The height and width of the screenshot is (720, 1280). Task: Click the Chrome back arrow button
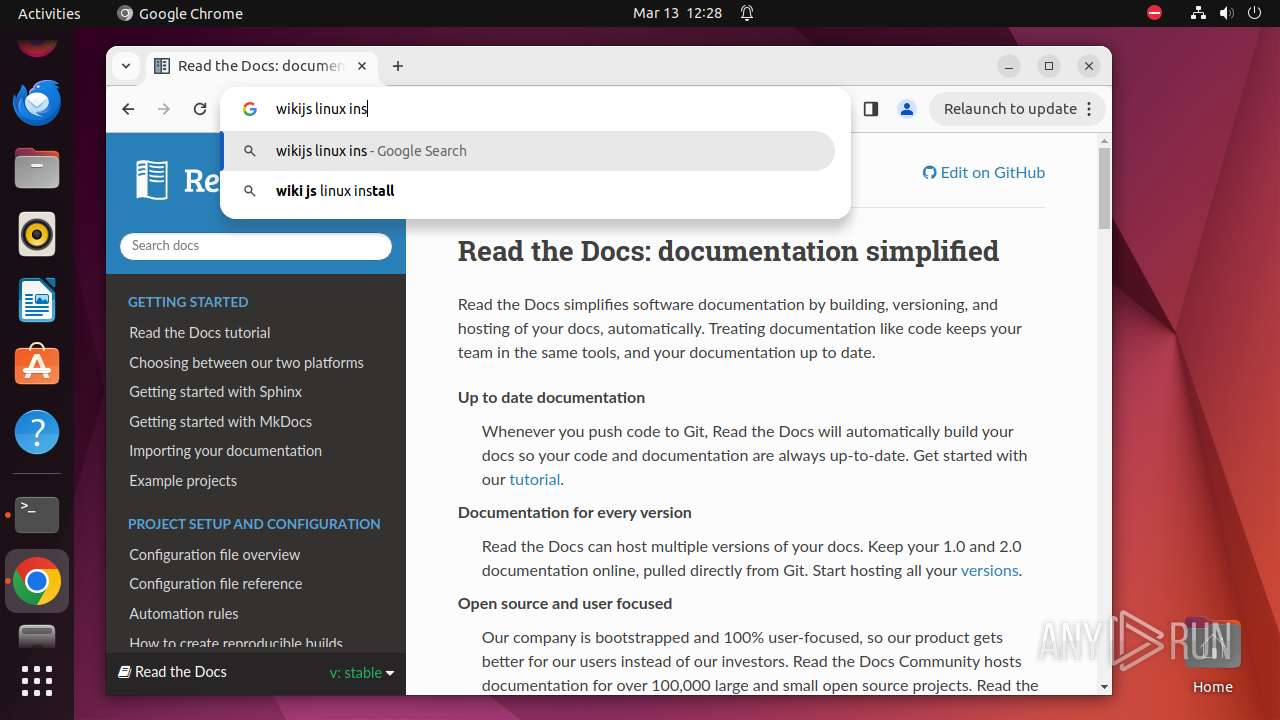[x=128, y=109]
